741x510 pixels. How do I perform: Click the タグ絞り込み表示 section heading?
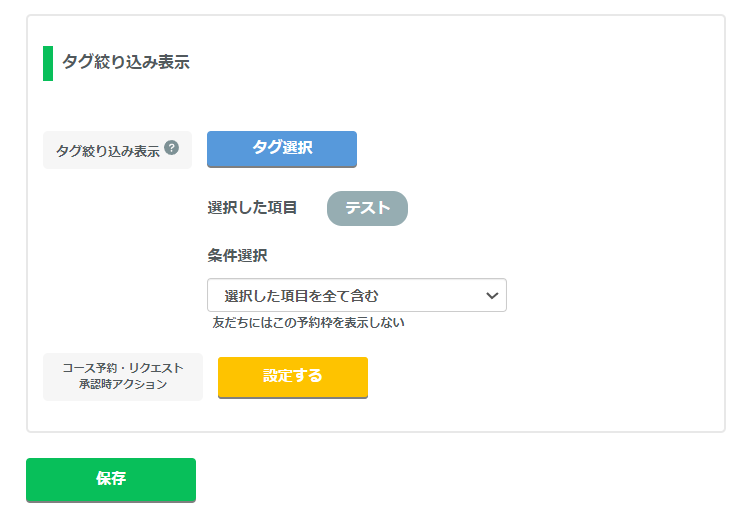tap(126, 62)
